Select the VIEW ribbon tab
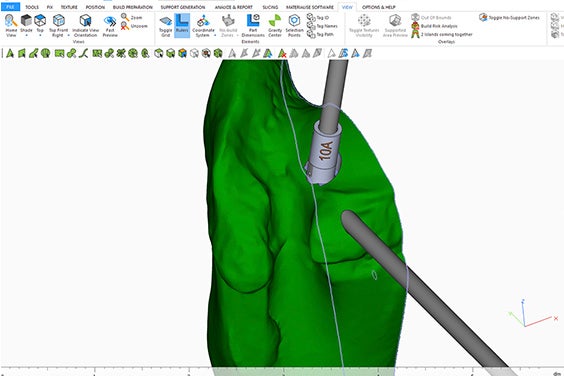This screenshot has height=376, width=564. coord(347,7)
